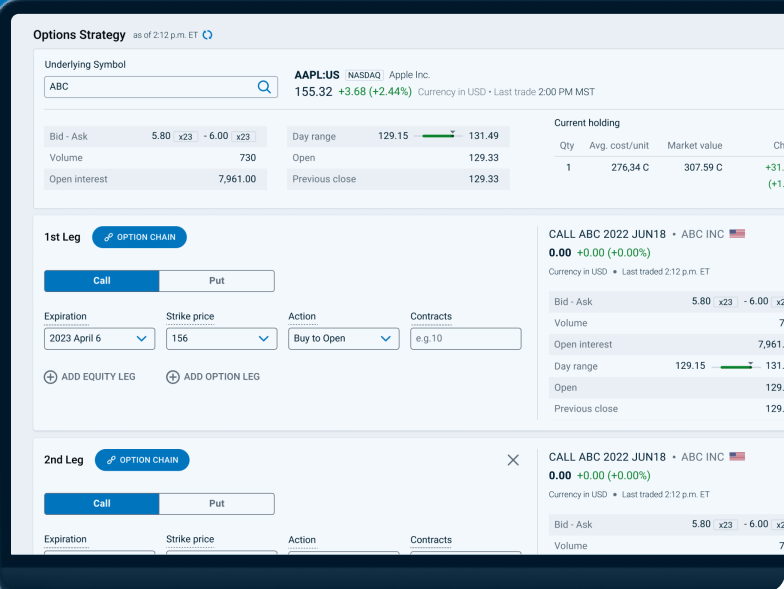Click the Market value 307.59 C
784x589 pixels.
point(703,168)
